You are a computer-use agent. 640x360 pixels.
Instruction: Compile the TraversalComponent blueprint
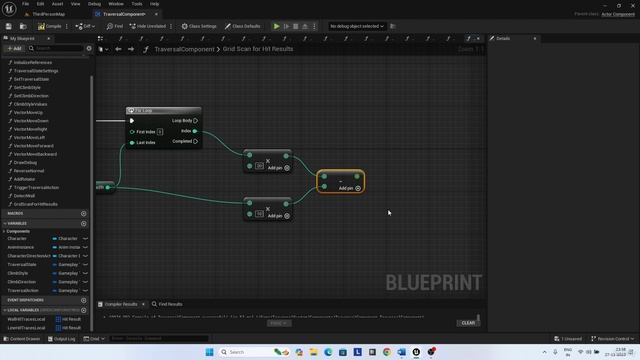(49, 26)
